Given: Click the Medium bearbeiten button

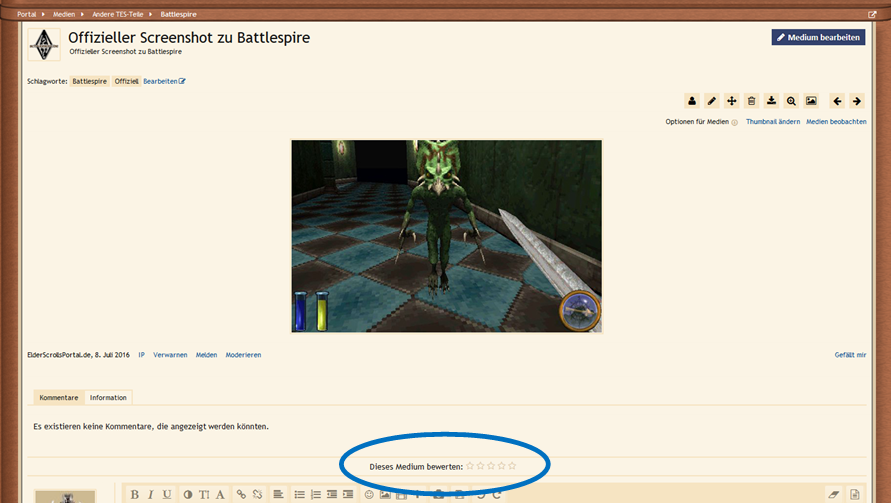Looking at the screenshot, I should (818, 38).
